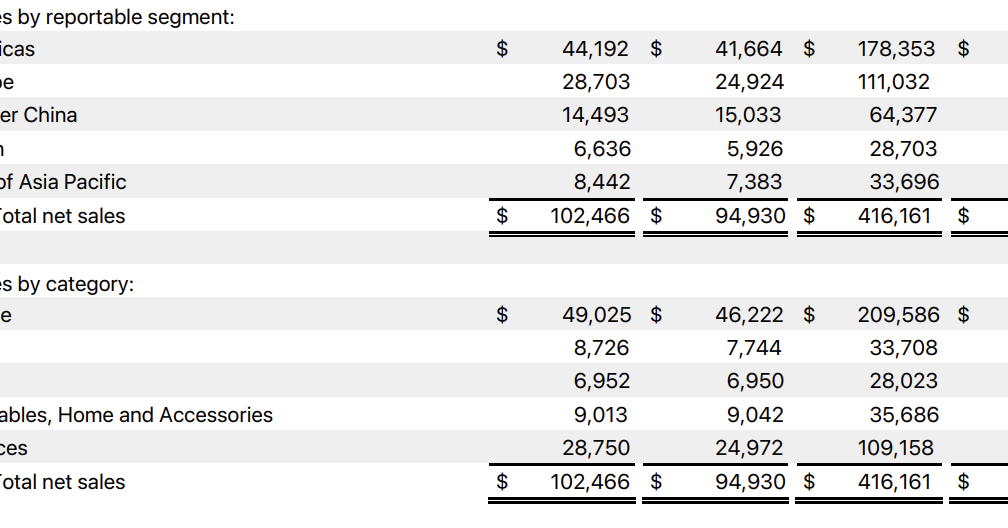This screenshot has width=1008, height=528.
Task: Select the 111,032 cell
Action: click(x=894, y=82)
